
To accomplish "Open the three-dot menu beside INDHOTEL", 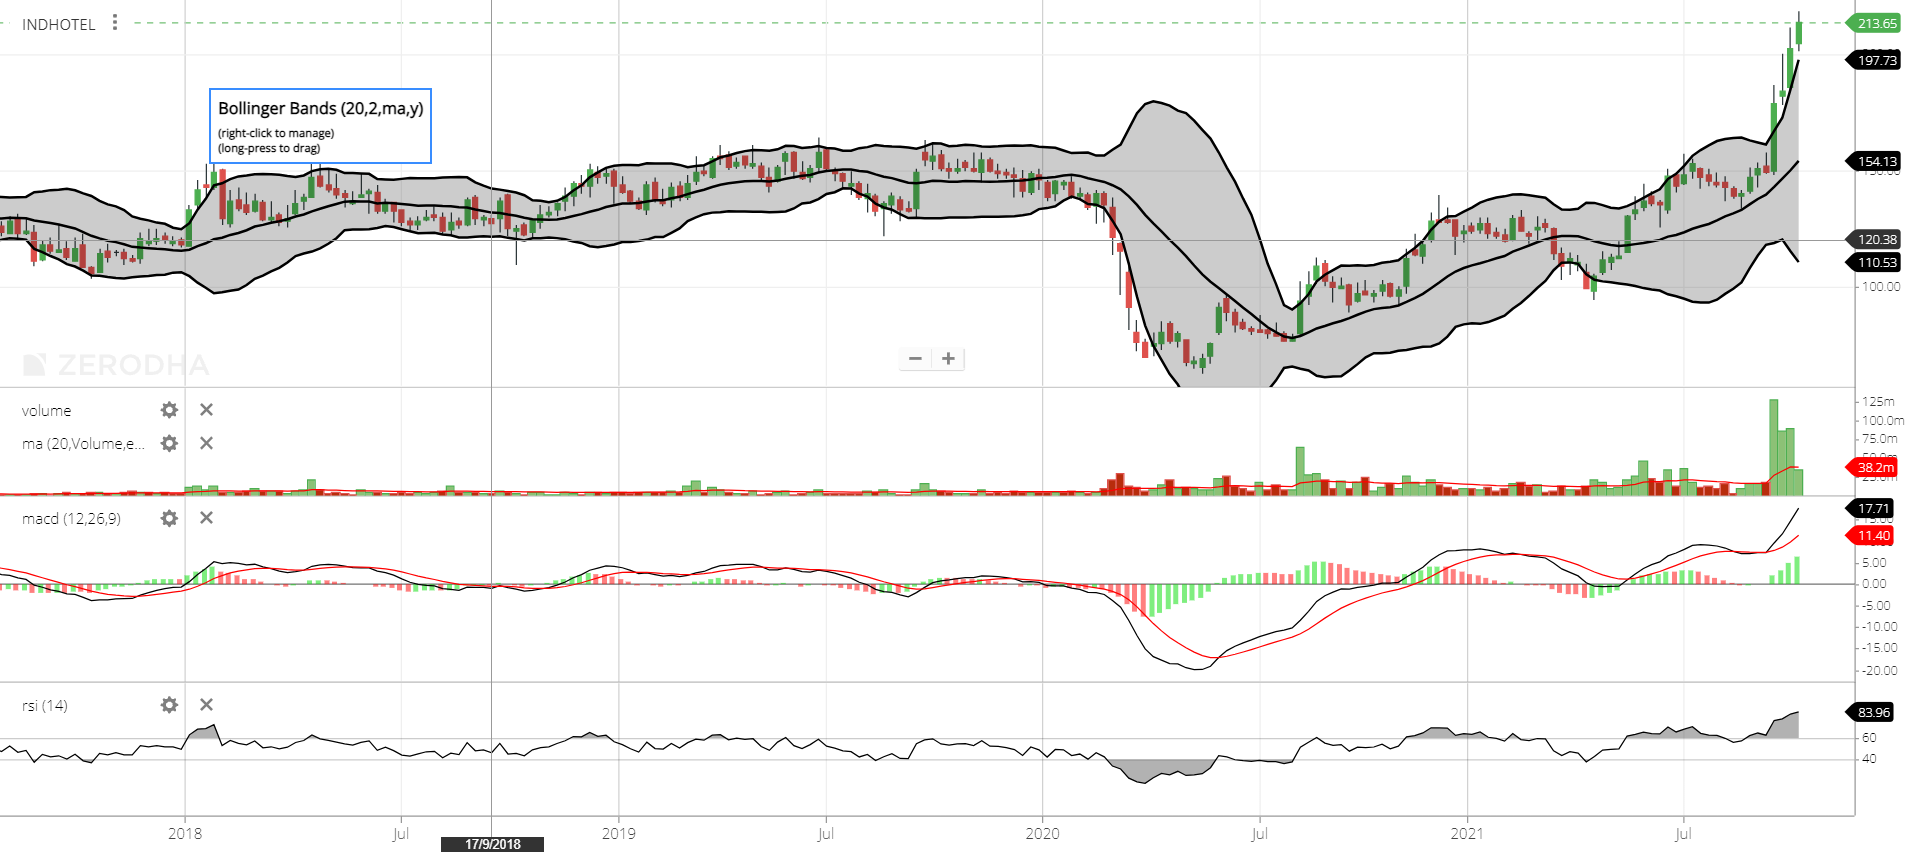I will point(115,22).
